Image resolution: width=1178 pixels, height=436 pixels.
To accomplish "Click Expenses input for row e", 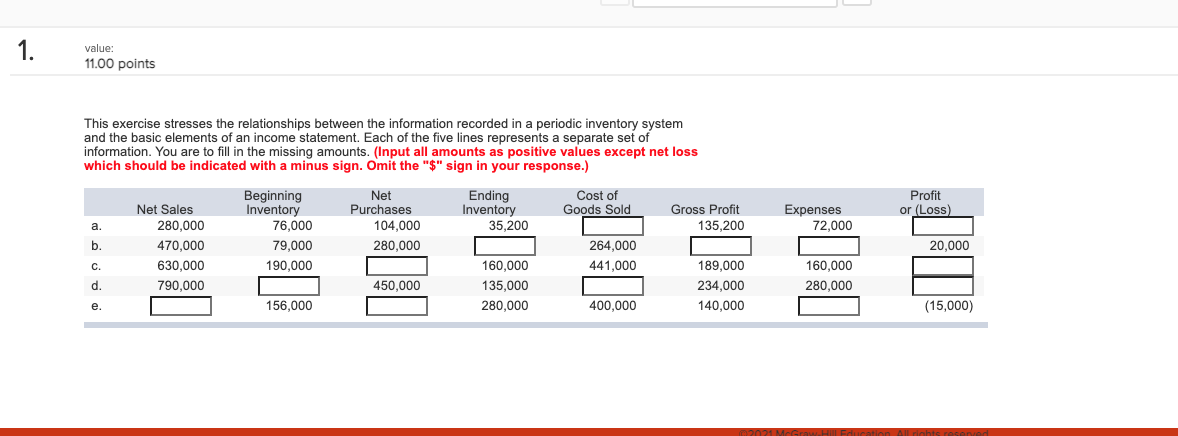I will point(829,306).
